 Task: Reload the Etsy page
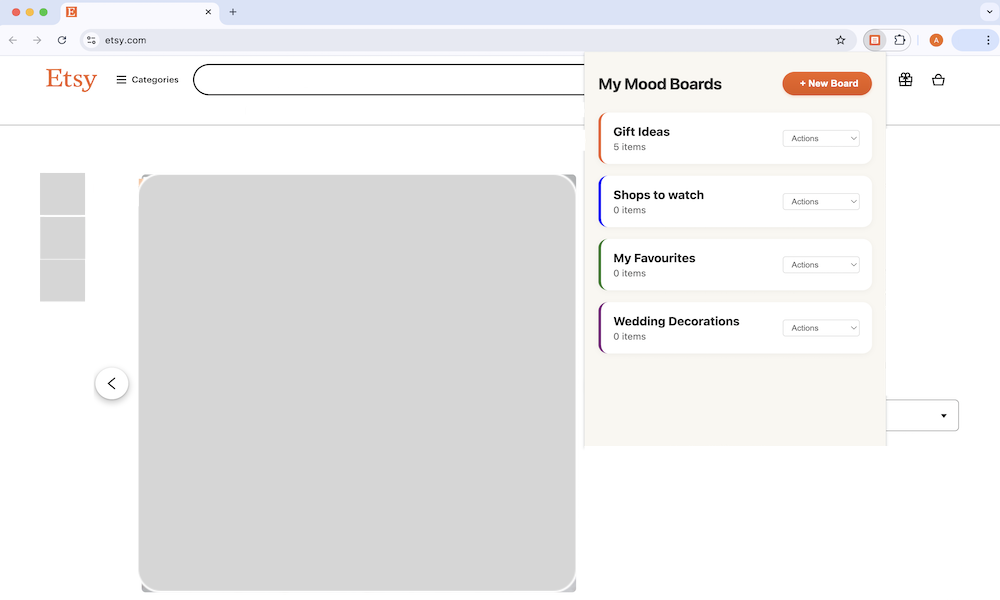62,40
